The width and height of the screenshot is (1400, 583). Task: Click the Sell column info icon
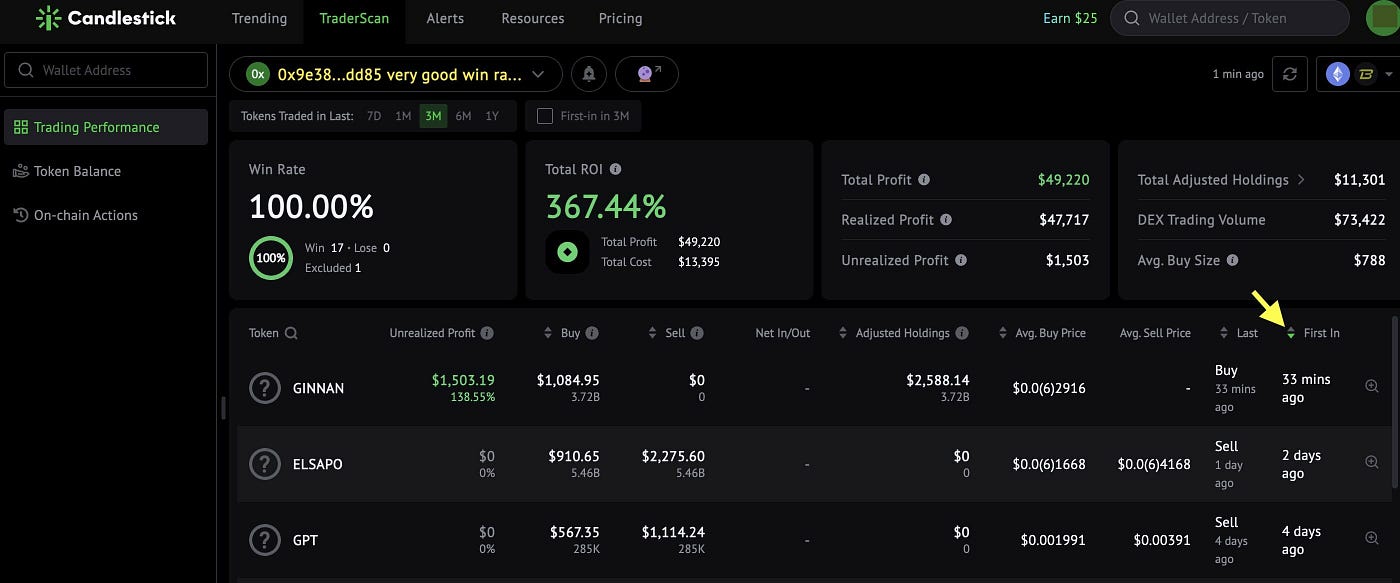pyautogui.click(x=697, y=333)
